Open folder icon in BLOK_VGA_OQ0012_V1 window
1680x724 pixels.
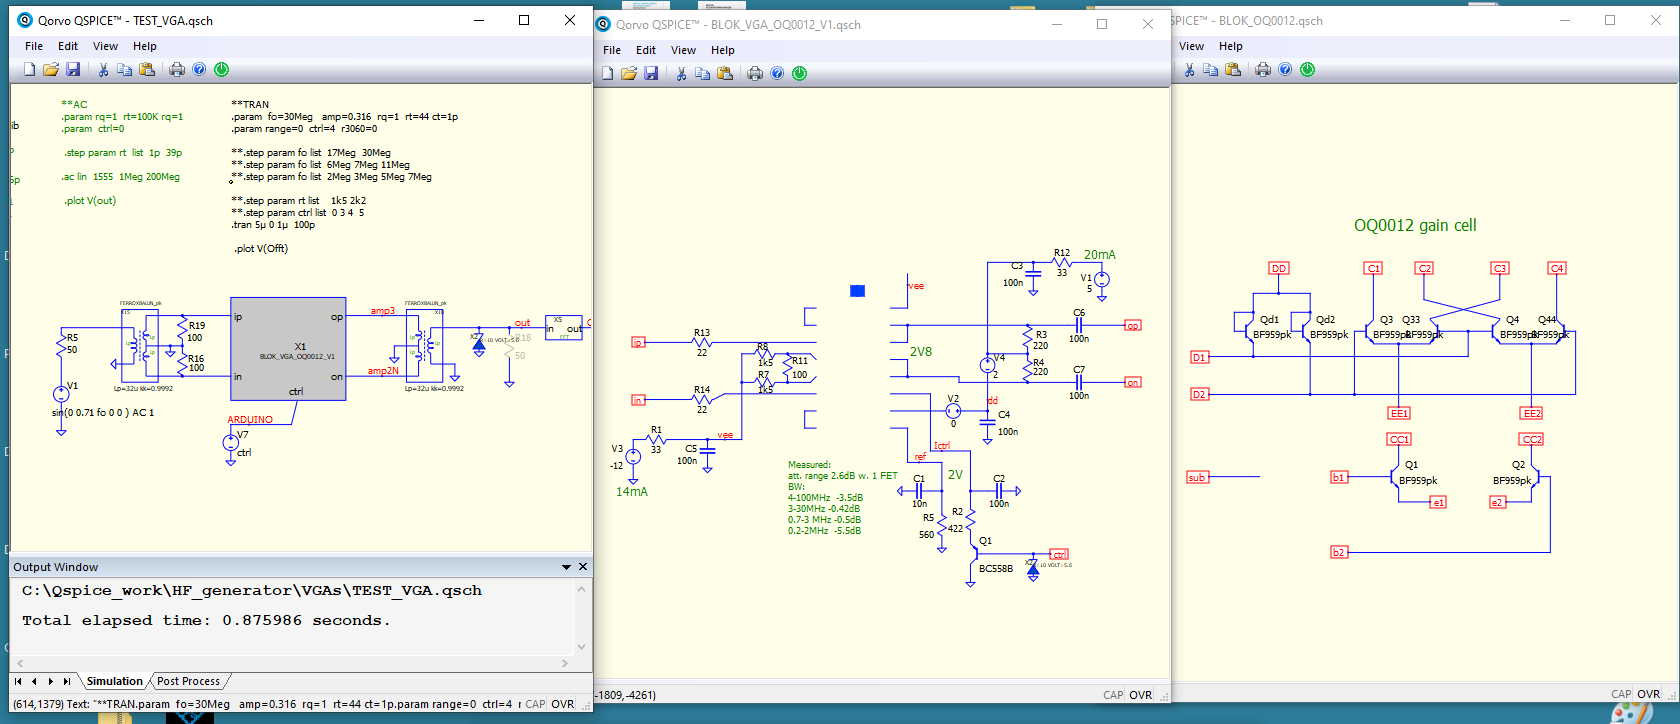pos(629,73)
